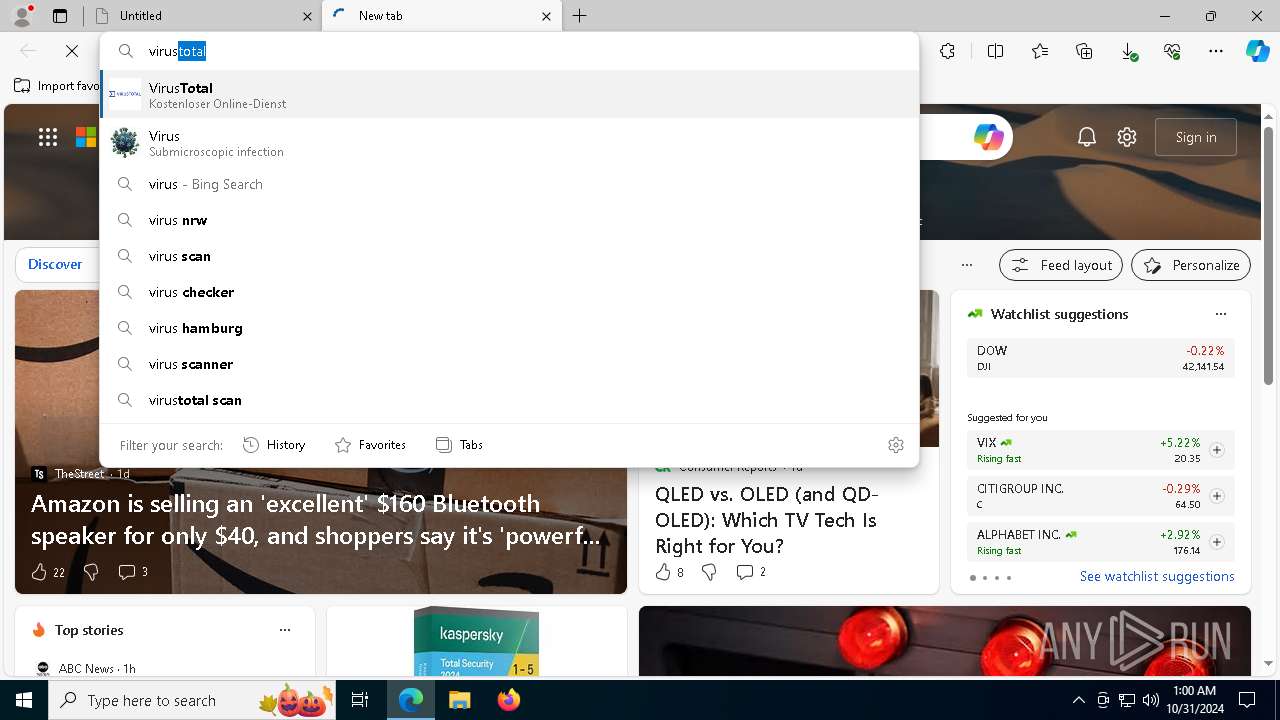Open the Windows Start menu

point(24,700)
